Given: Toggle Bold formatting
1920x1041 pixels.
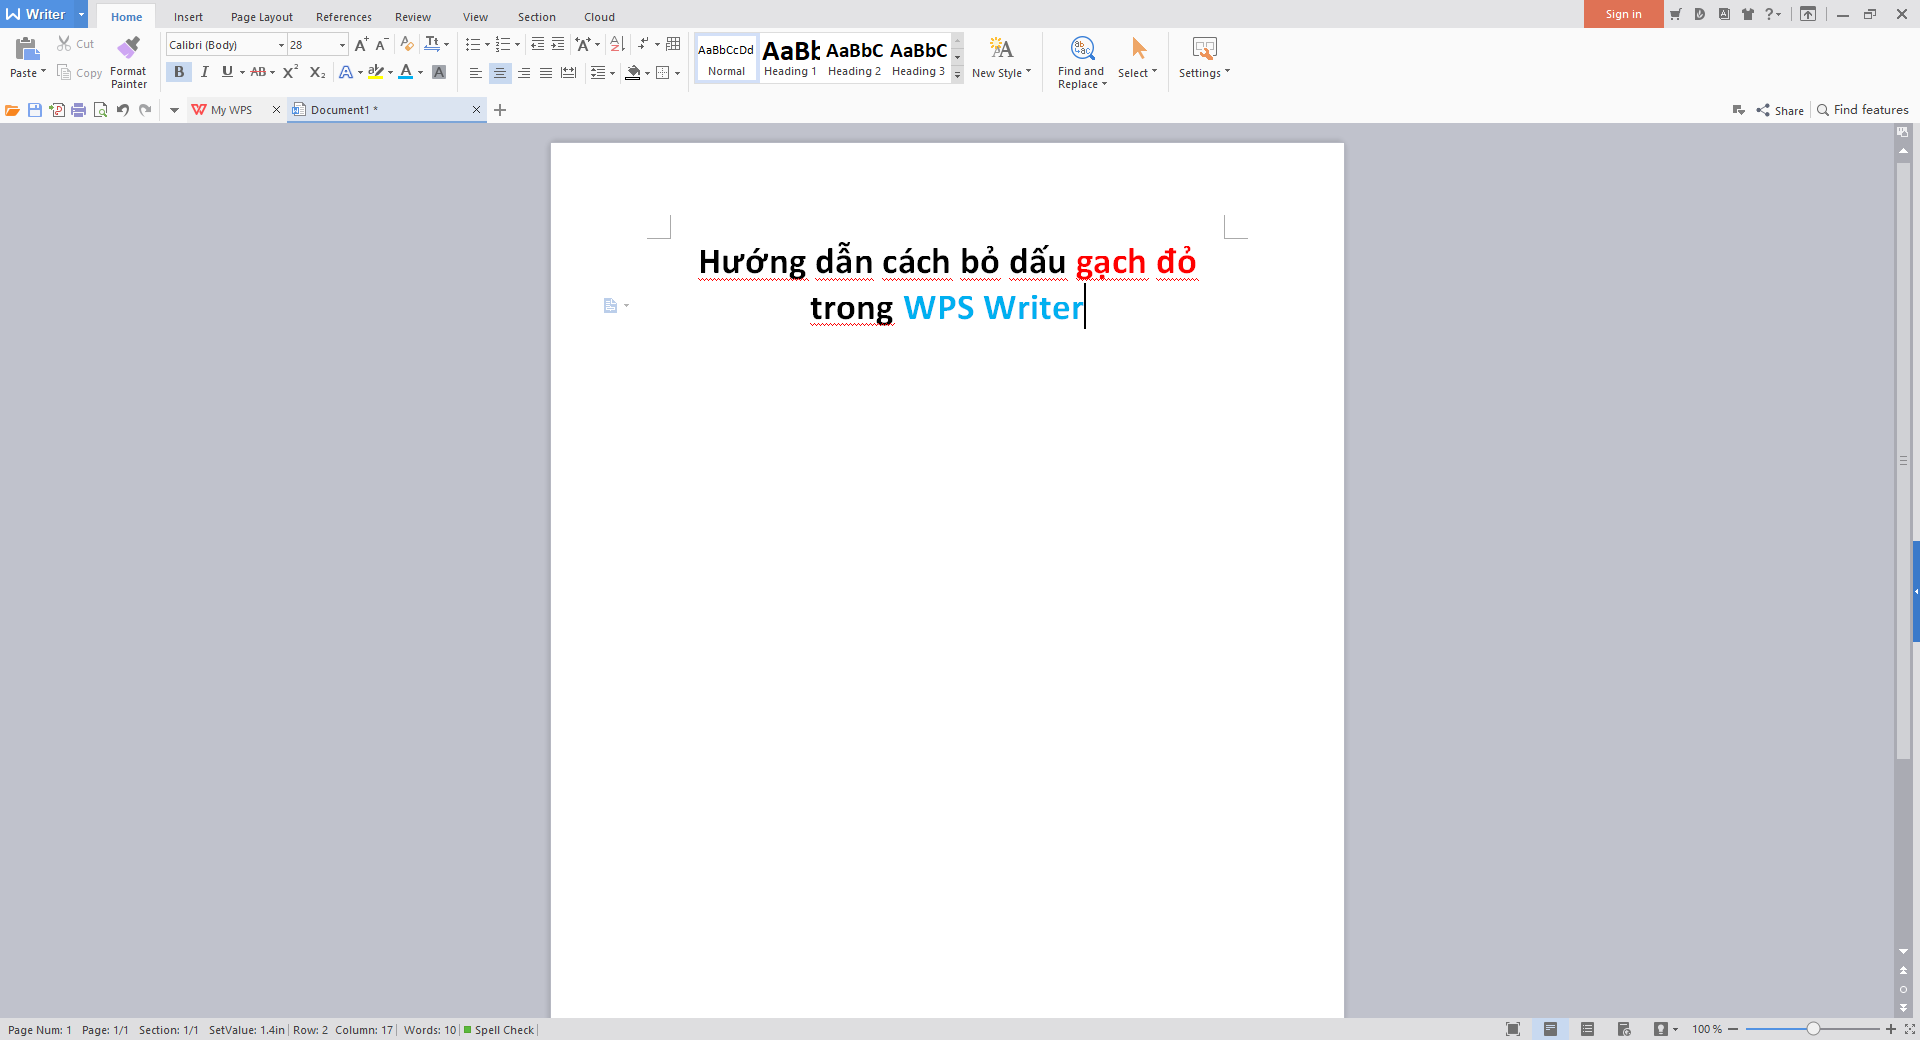Looking at the screenshot, I should point(179,72).
